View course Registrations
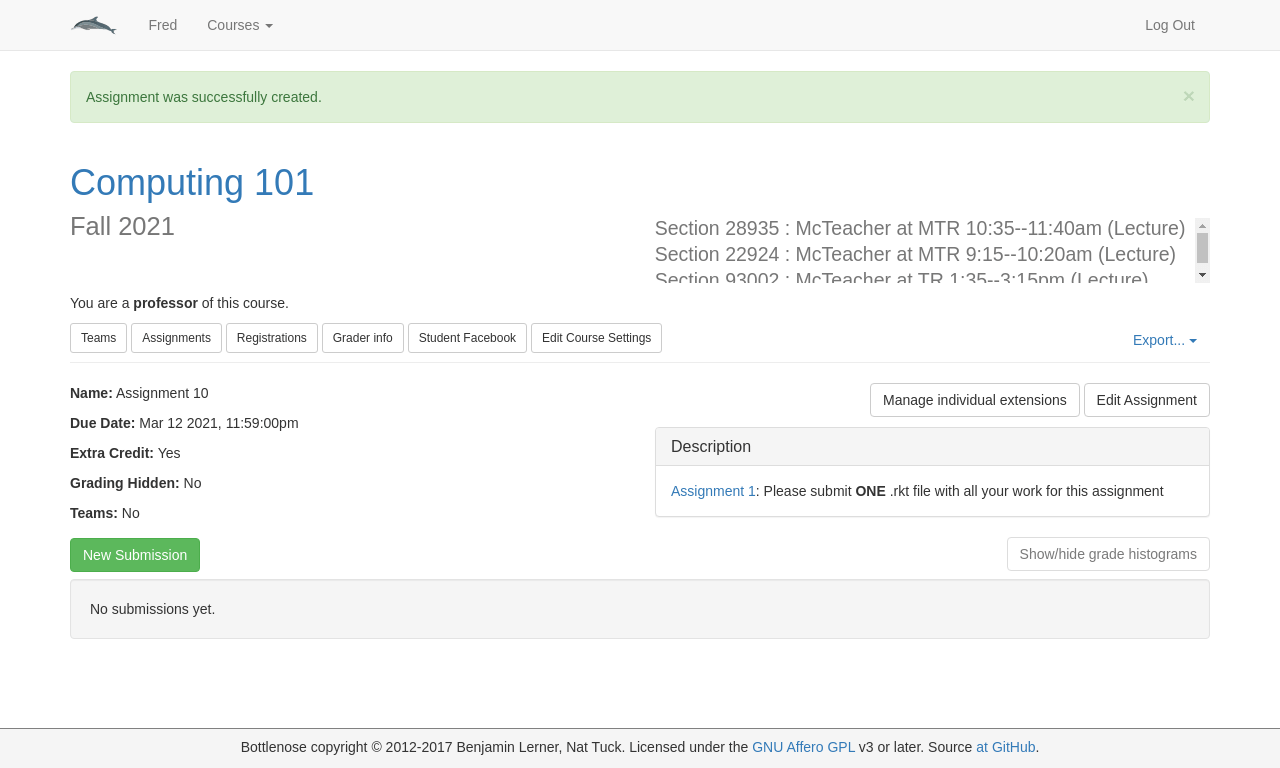Image resolution: width=1280 pixels, height=768 pixels. (x=271, y=338)
